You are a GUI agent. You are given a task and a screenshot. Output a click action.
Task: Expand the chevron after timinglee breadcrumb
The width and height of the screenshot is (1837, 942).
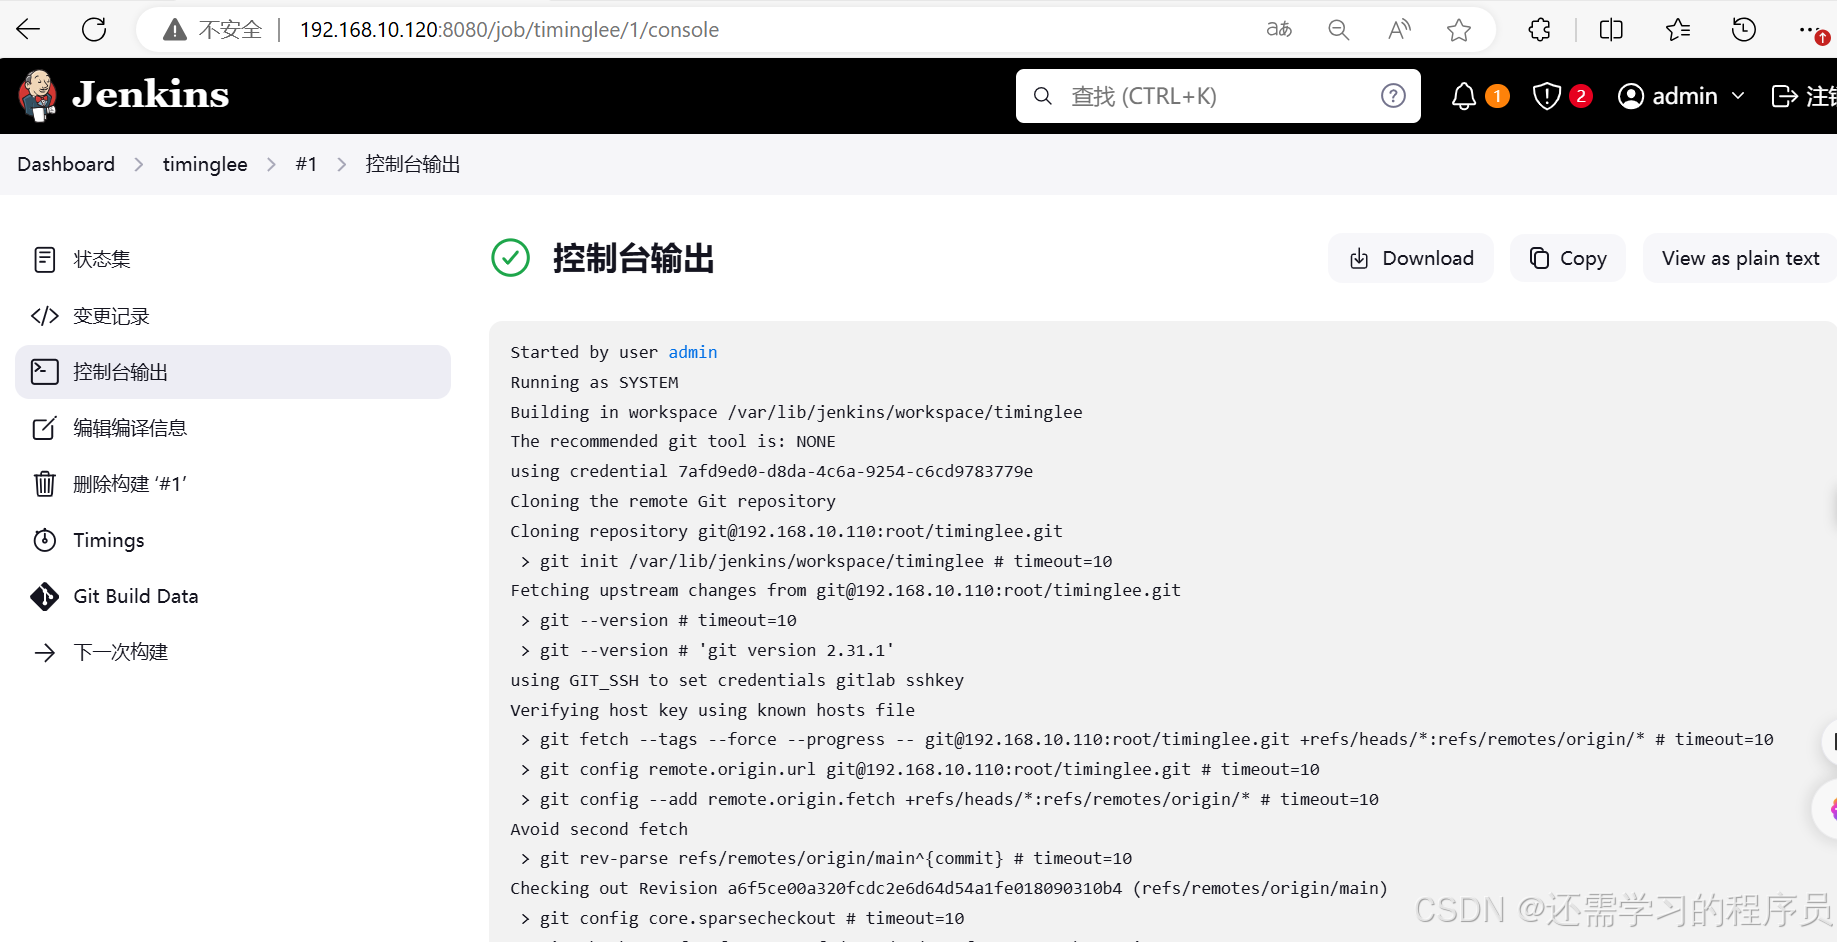[271, 164]
